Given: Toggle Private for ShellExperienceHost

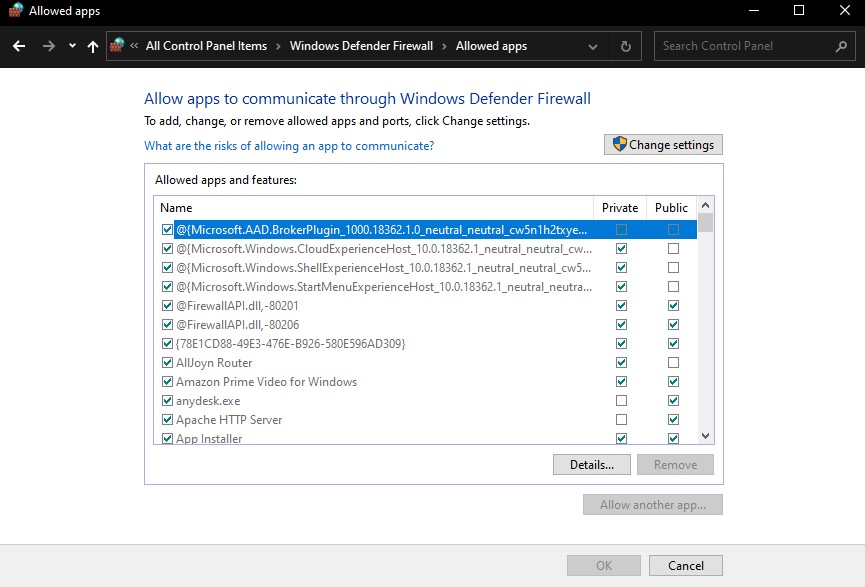Looking at the screenshot, I should 622,268.
